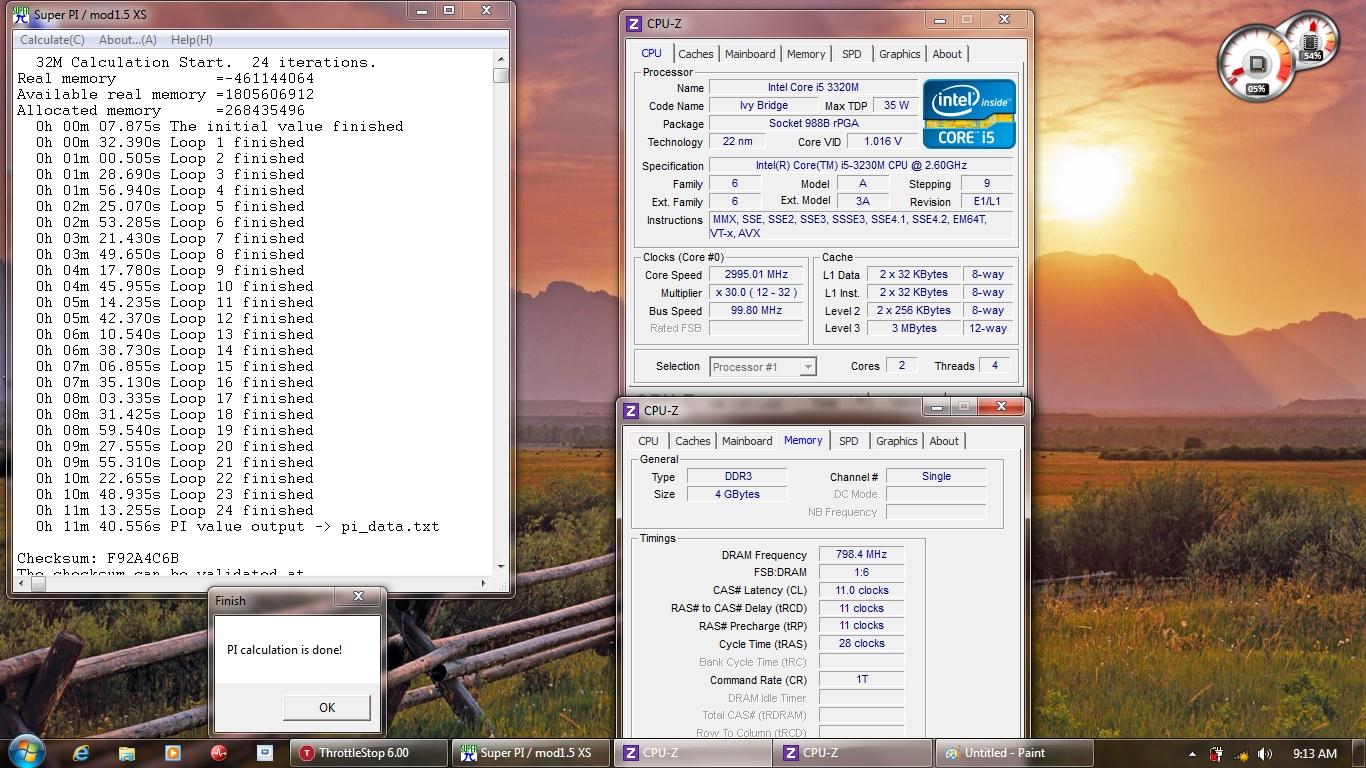Click the Bus Speed 99.80 MHz value

[x=757, y=311]
